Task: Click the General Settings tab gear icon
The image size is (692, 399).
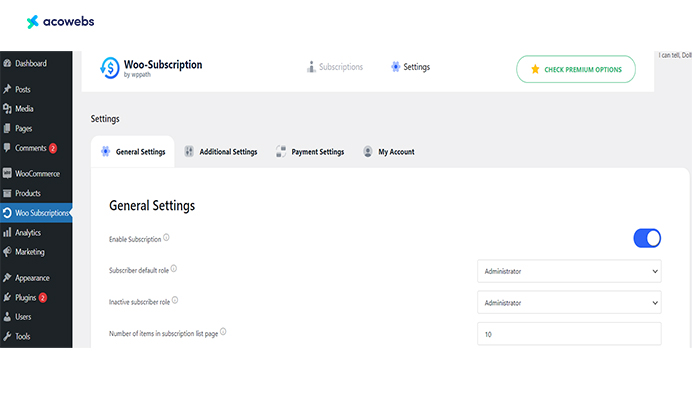Action: point(105,151)
